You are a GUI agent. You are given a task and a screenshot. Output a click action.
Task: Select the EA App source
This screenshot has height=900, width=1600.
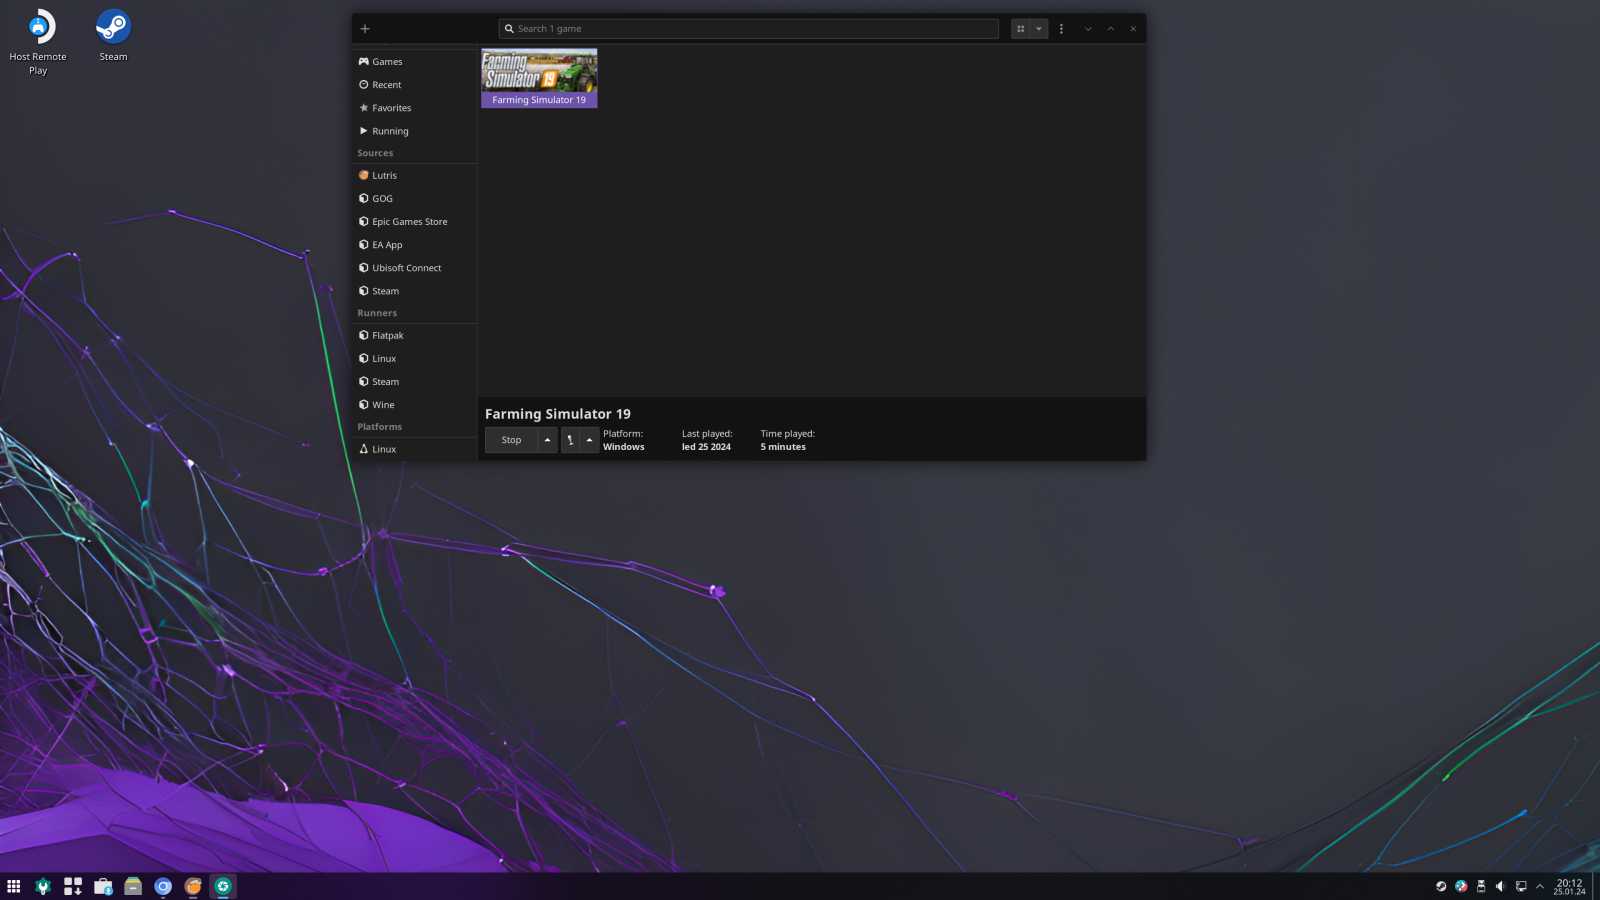(414, 244)
